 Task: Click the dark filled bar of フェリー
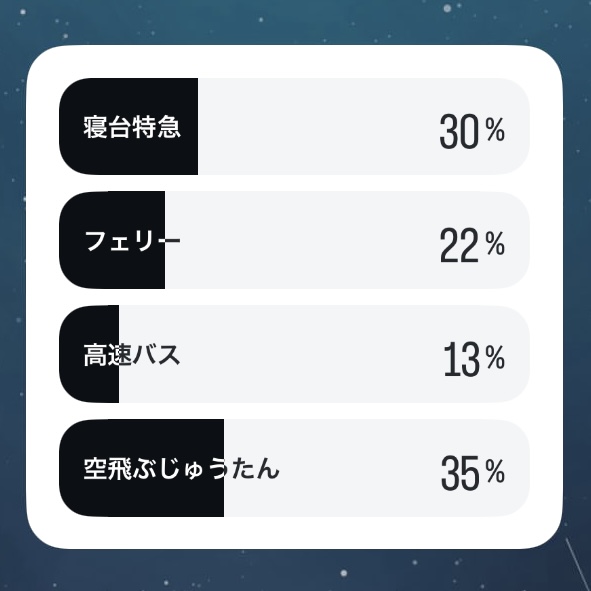tap(112, 240)
